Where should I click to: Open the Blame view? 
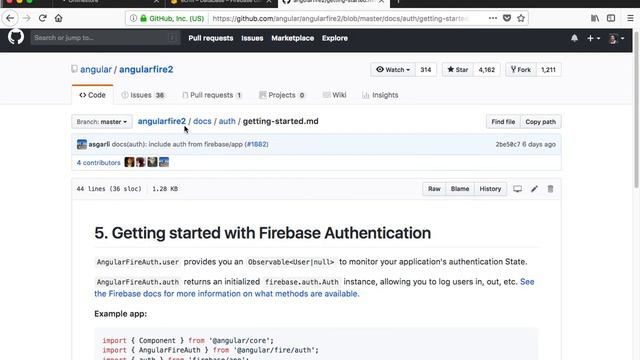tap(460, 189)
